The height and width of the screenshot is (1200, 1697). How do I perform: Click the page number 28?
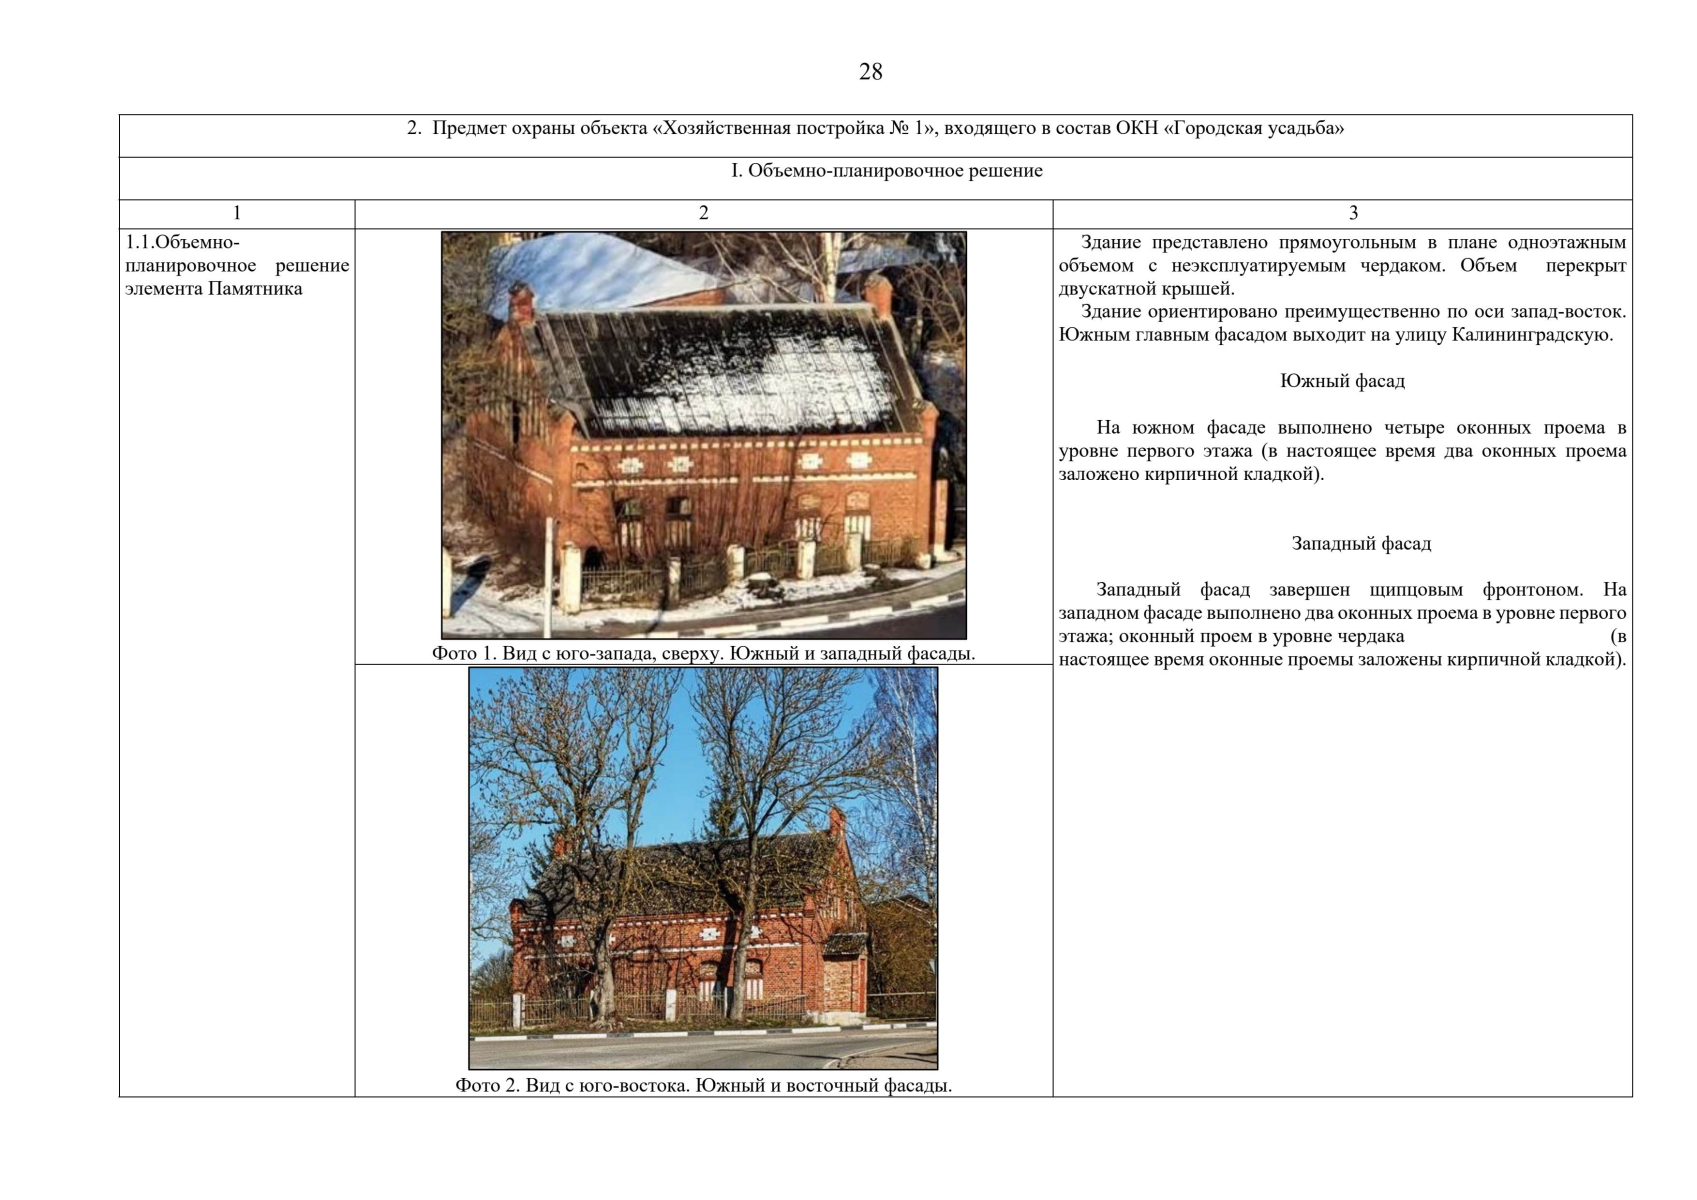(x=870, y=72)
